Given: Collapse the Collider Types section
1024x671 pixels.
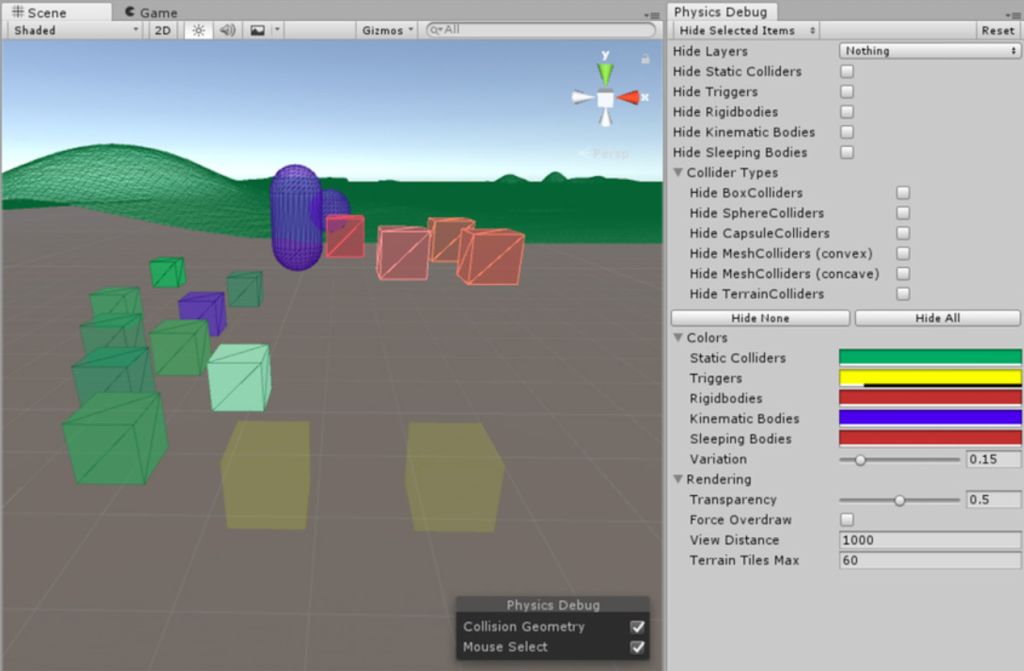Looking at the screenshot, I should (x=679, y=172).
